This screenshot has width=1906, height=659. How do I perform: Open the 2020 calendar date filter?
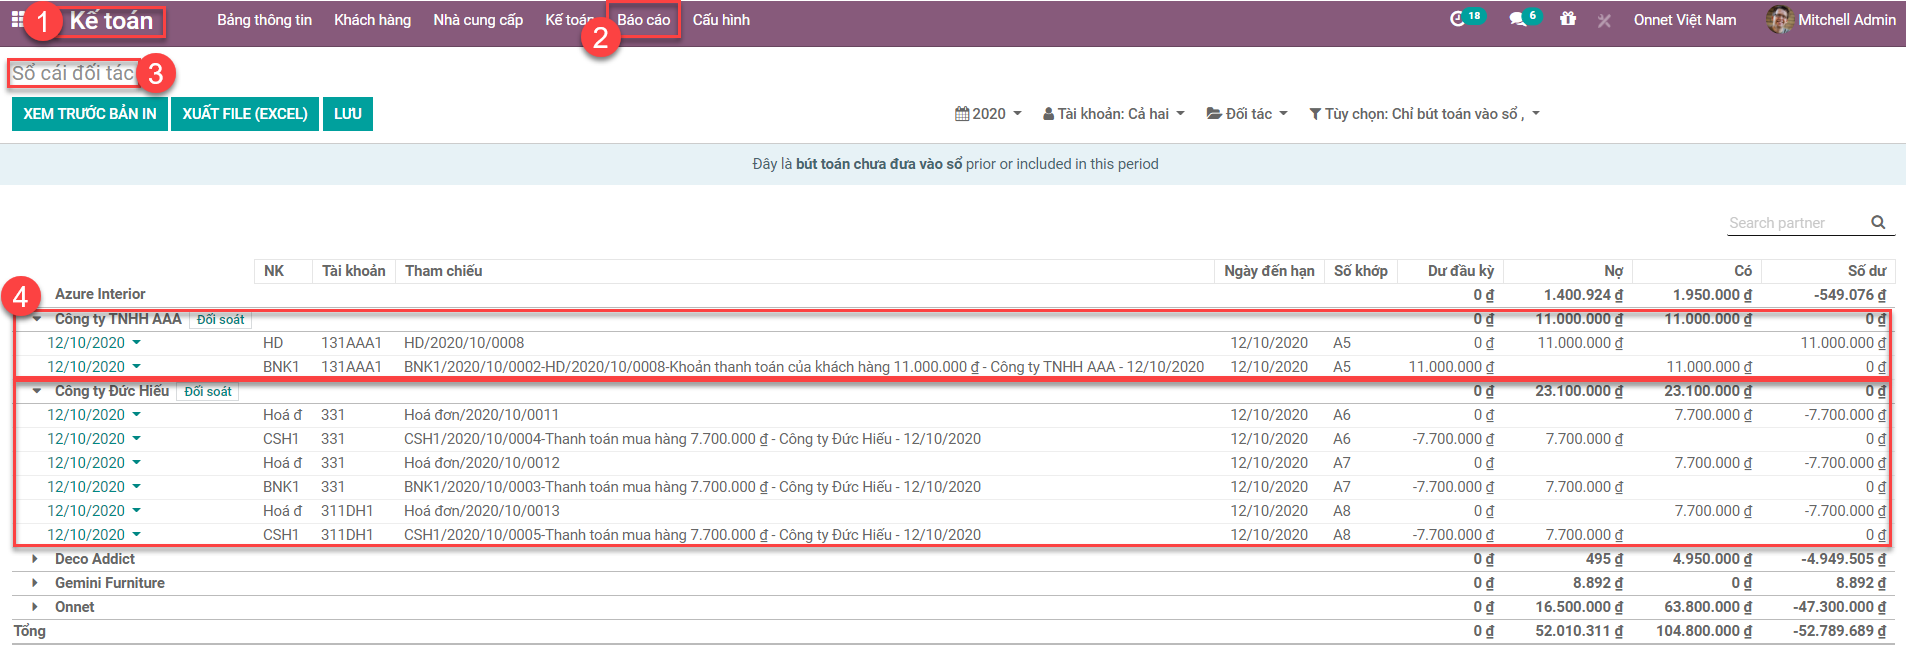pos(988,114)
